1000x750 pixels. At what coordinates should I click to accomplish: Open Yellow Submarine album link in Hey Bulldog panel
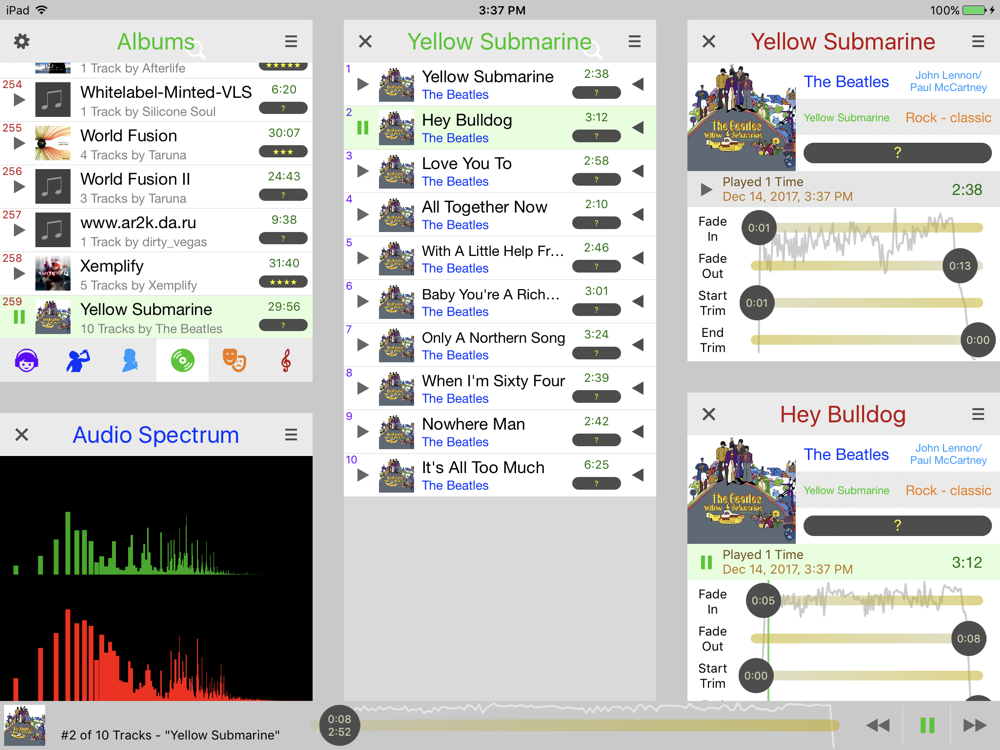point(846,490)
